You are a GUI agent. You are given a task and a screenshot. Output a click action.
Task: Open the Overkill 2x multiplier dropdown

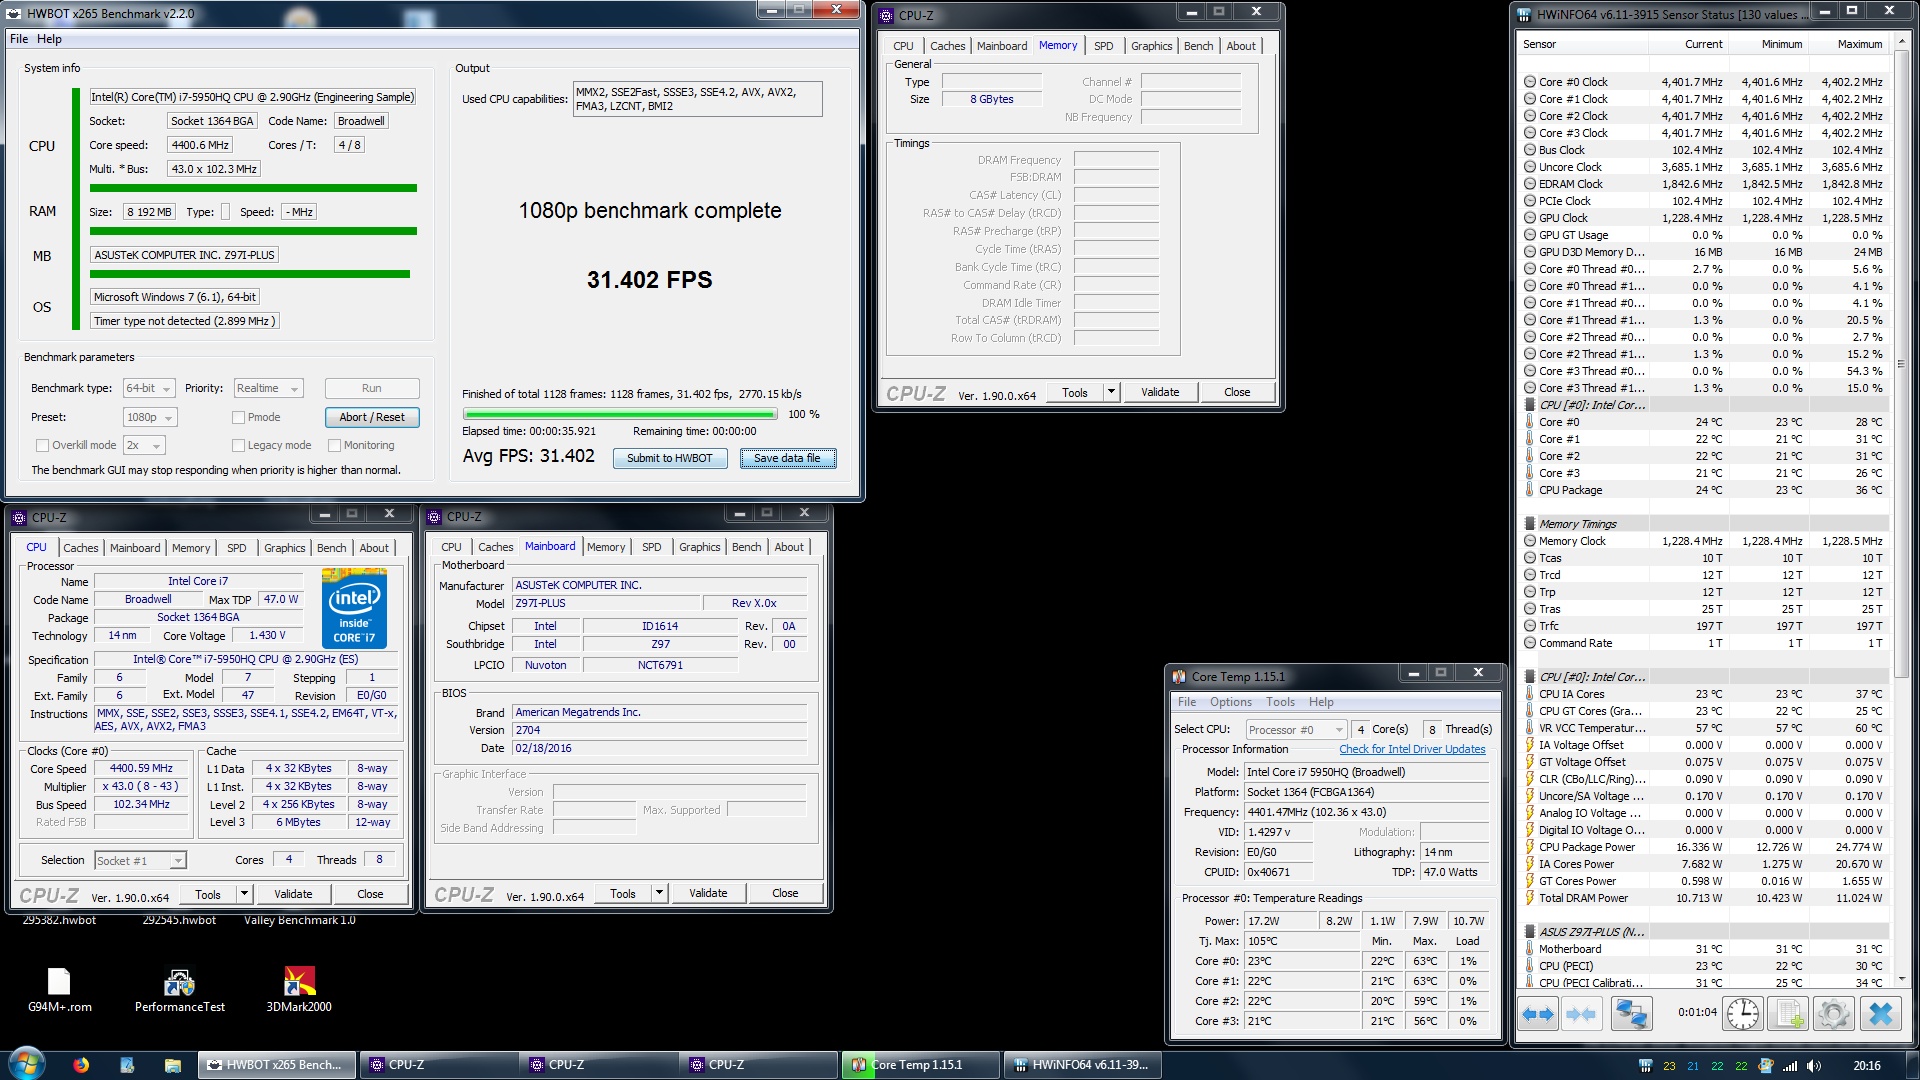143,445
